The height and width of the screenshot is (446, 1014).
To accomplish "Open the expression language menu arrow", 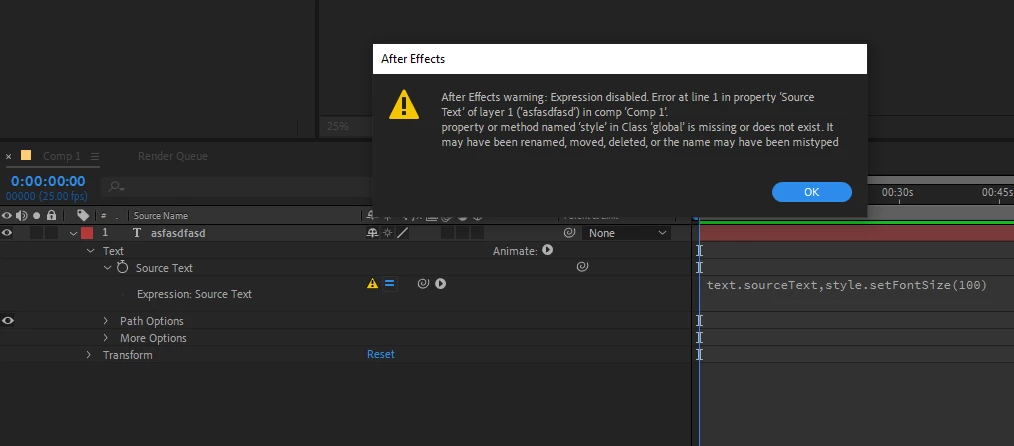I will [x=440, y=283].
